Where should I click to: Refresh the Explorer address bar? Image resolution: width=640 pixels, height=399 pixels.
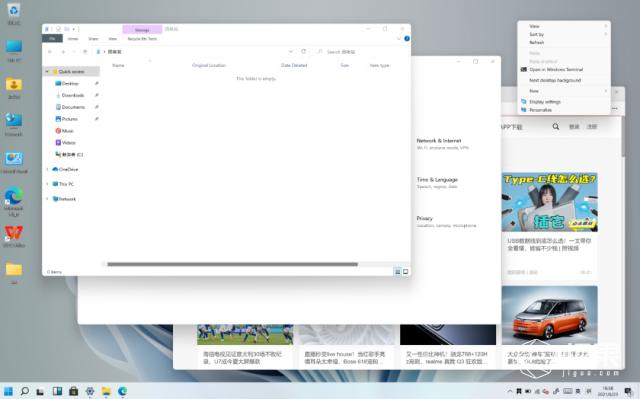303,52
